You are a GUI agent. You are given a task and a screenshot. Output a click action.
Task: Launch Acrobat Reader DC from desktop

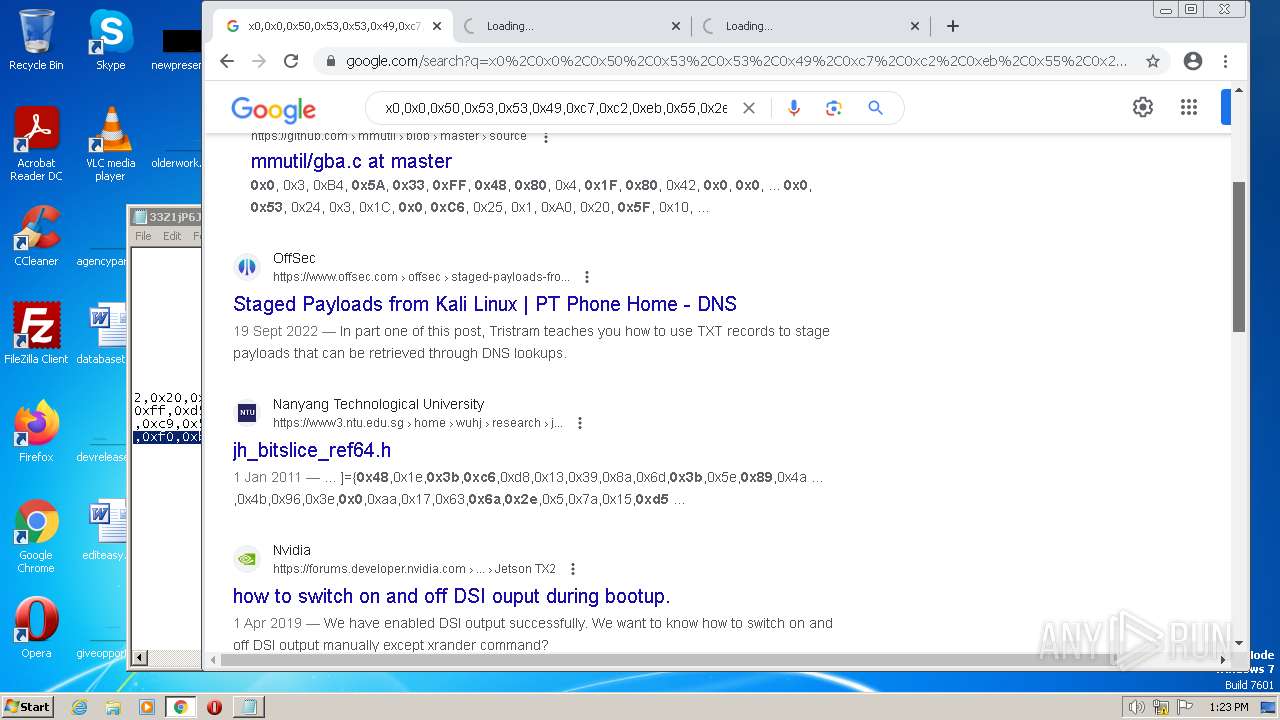(x=36, y=144)
